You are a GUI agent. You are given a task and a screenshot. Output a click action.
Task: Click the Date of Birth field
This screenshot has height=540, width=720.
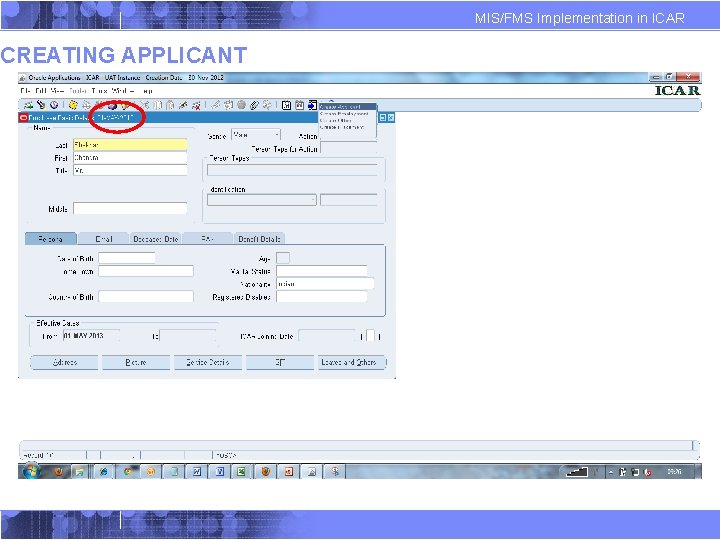pyautogui.click(x=127, y=258)
